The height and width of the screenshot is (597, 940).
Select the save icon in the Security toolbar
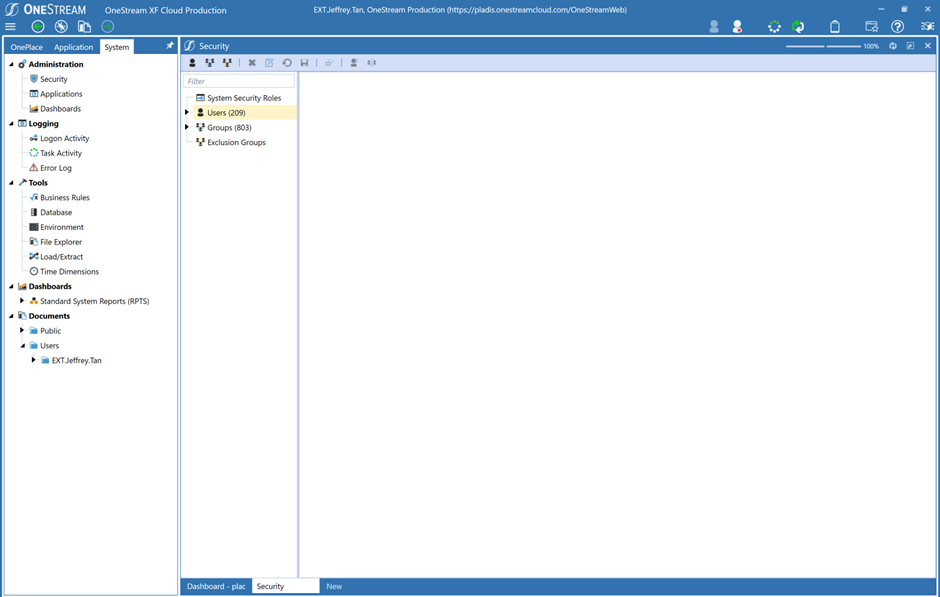[302, 62]
